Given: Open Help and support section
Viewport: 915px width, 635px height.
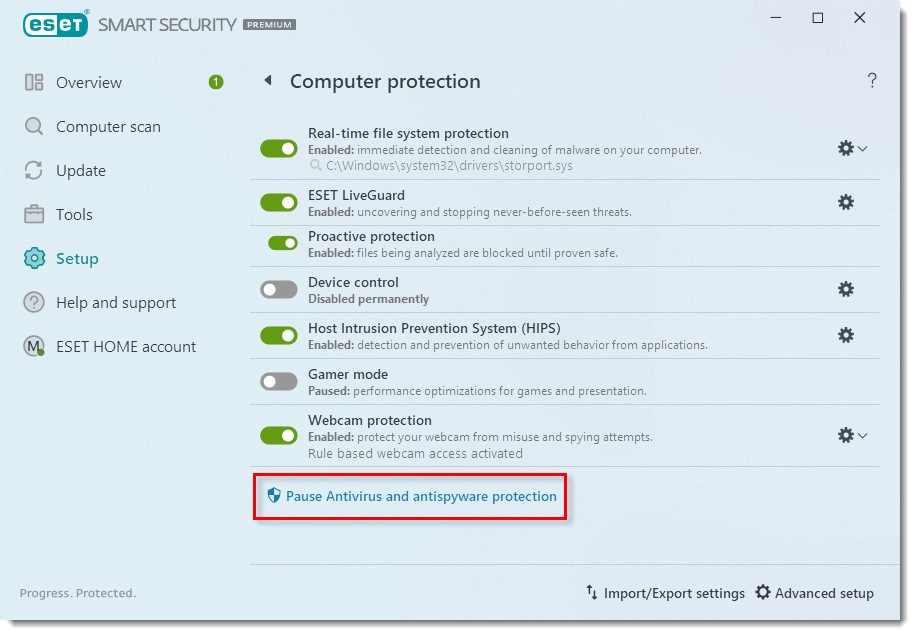Looking at the screenshot, I should 115,303.
